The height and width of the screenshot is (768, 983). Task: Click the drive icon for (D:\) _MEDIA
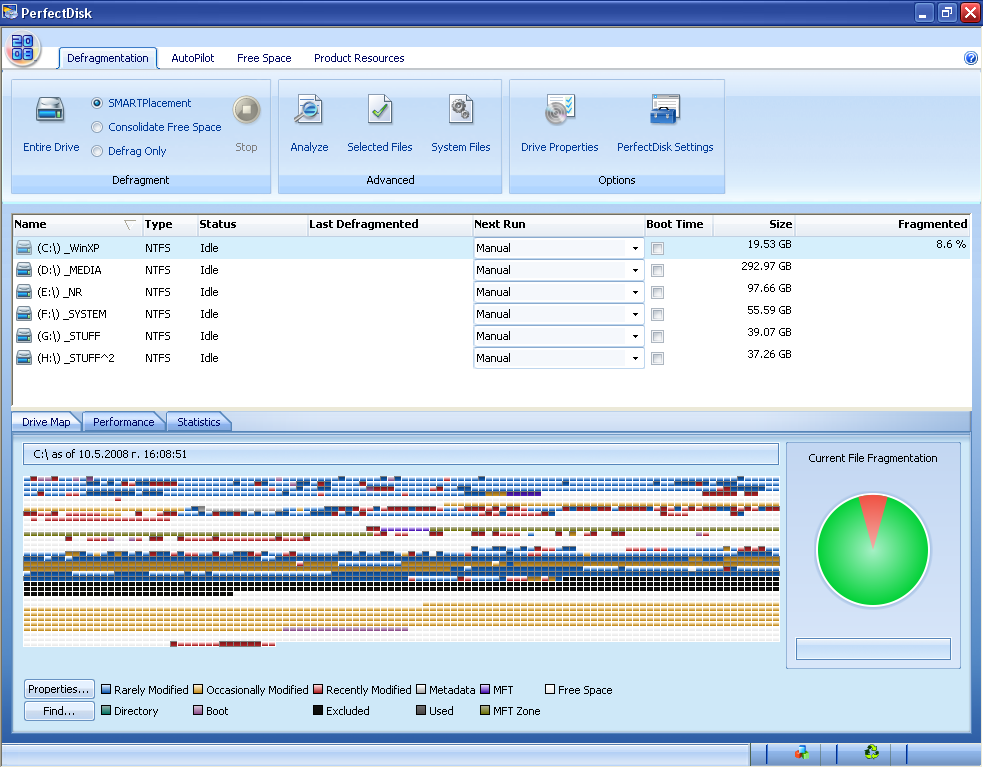24,270
